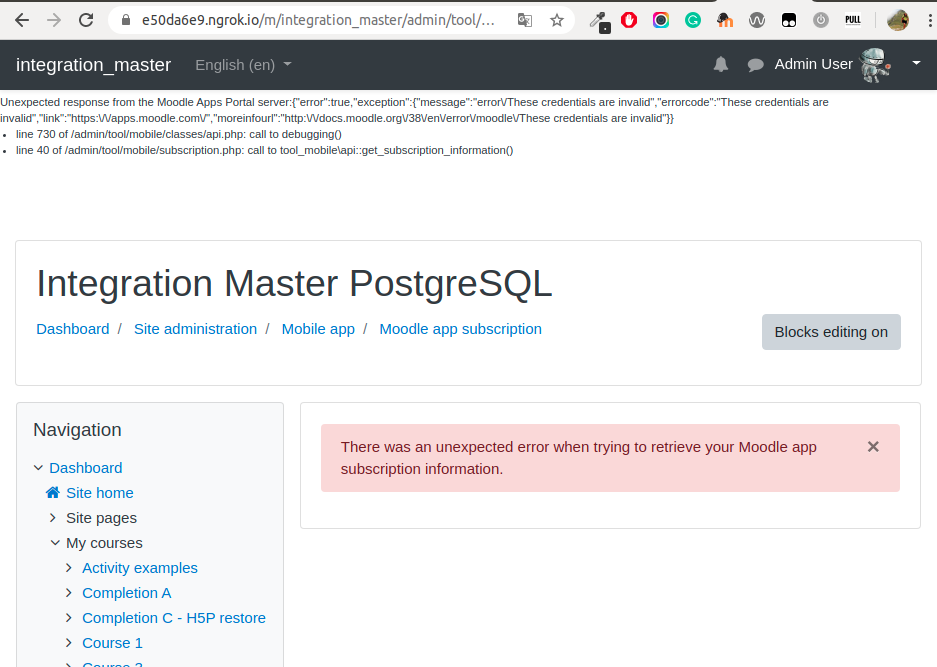Open the user menu dropdown arrow

click(x=916, y=63)
